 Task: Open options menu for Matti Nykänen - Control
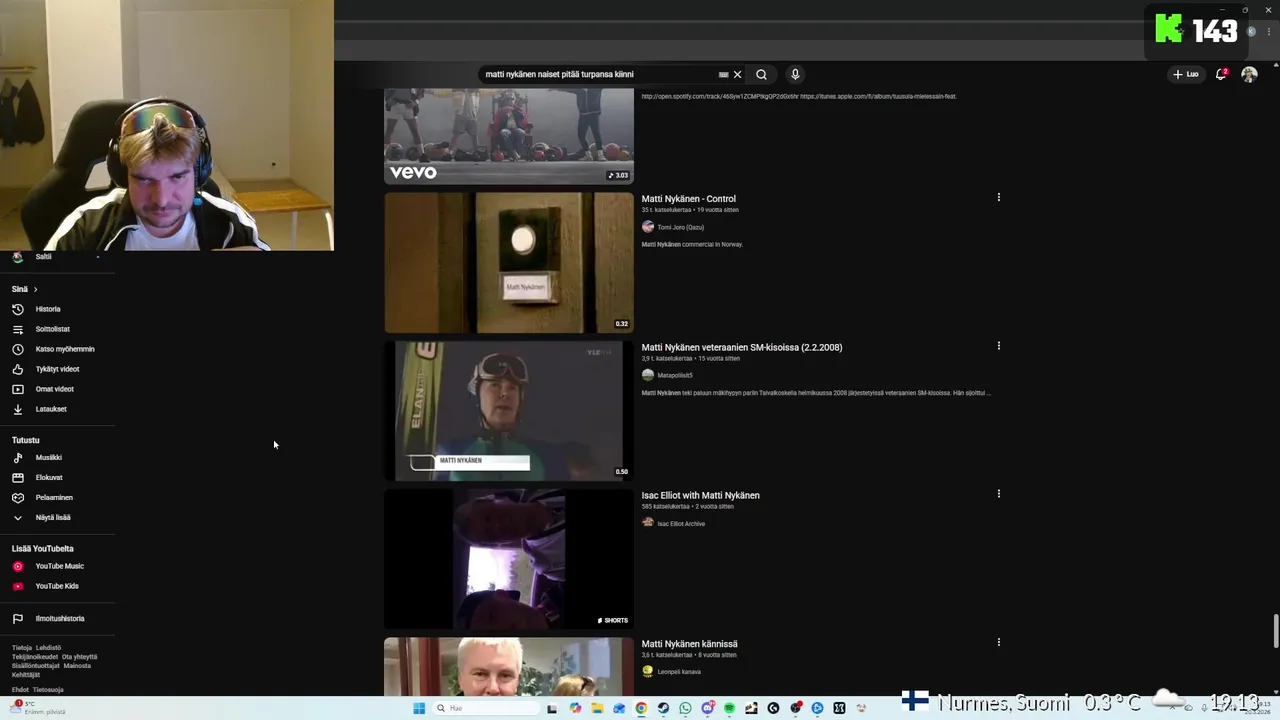(x=998, y=197)
